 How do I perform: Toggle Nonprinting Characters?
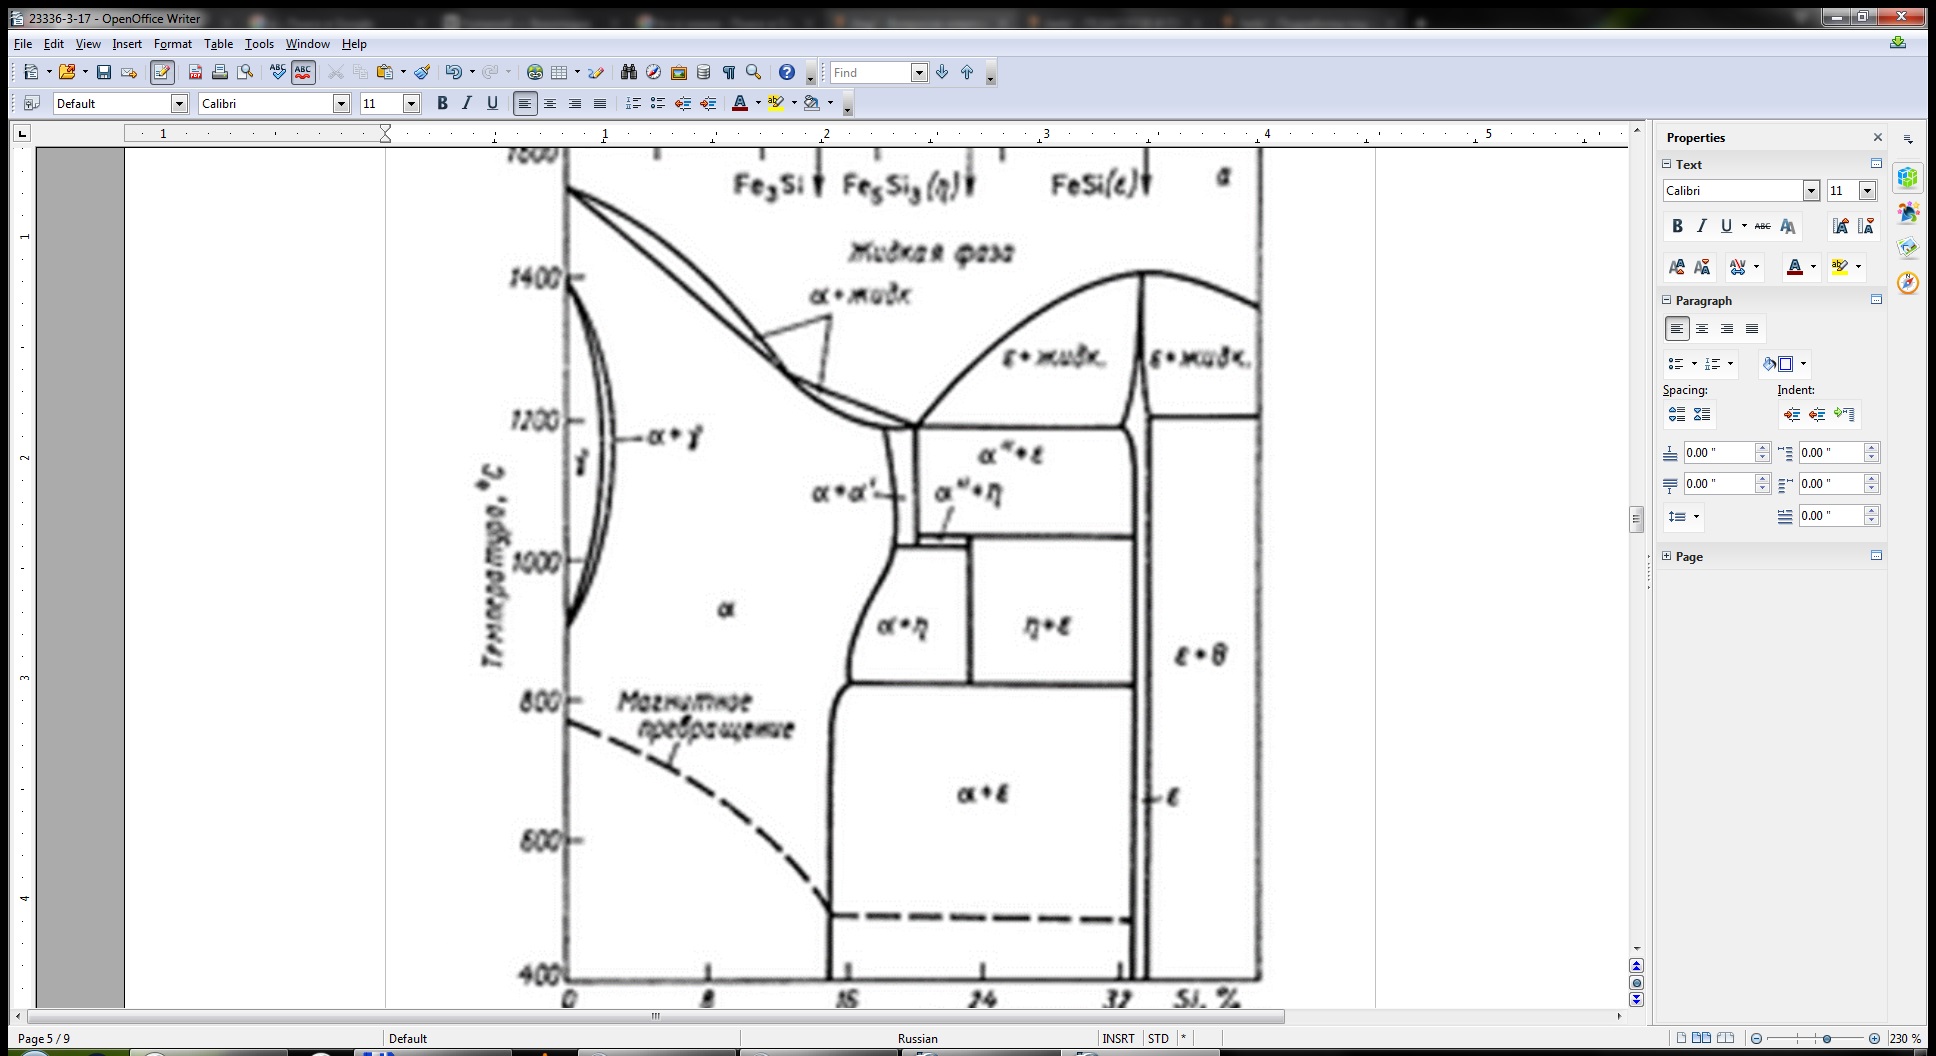pos(729,72)
